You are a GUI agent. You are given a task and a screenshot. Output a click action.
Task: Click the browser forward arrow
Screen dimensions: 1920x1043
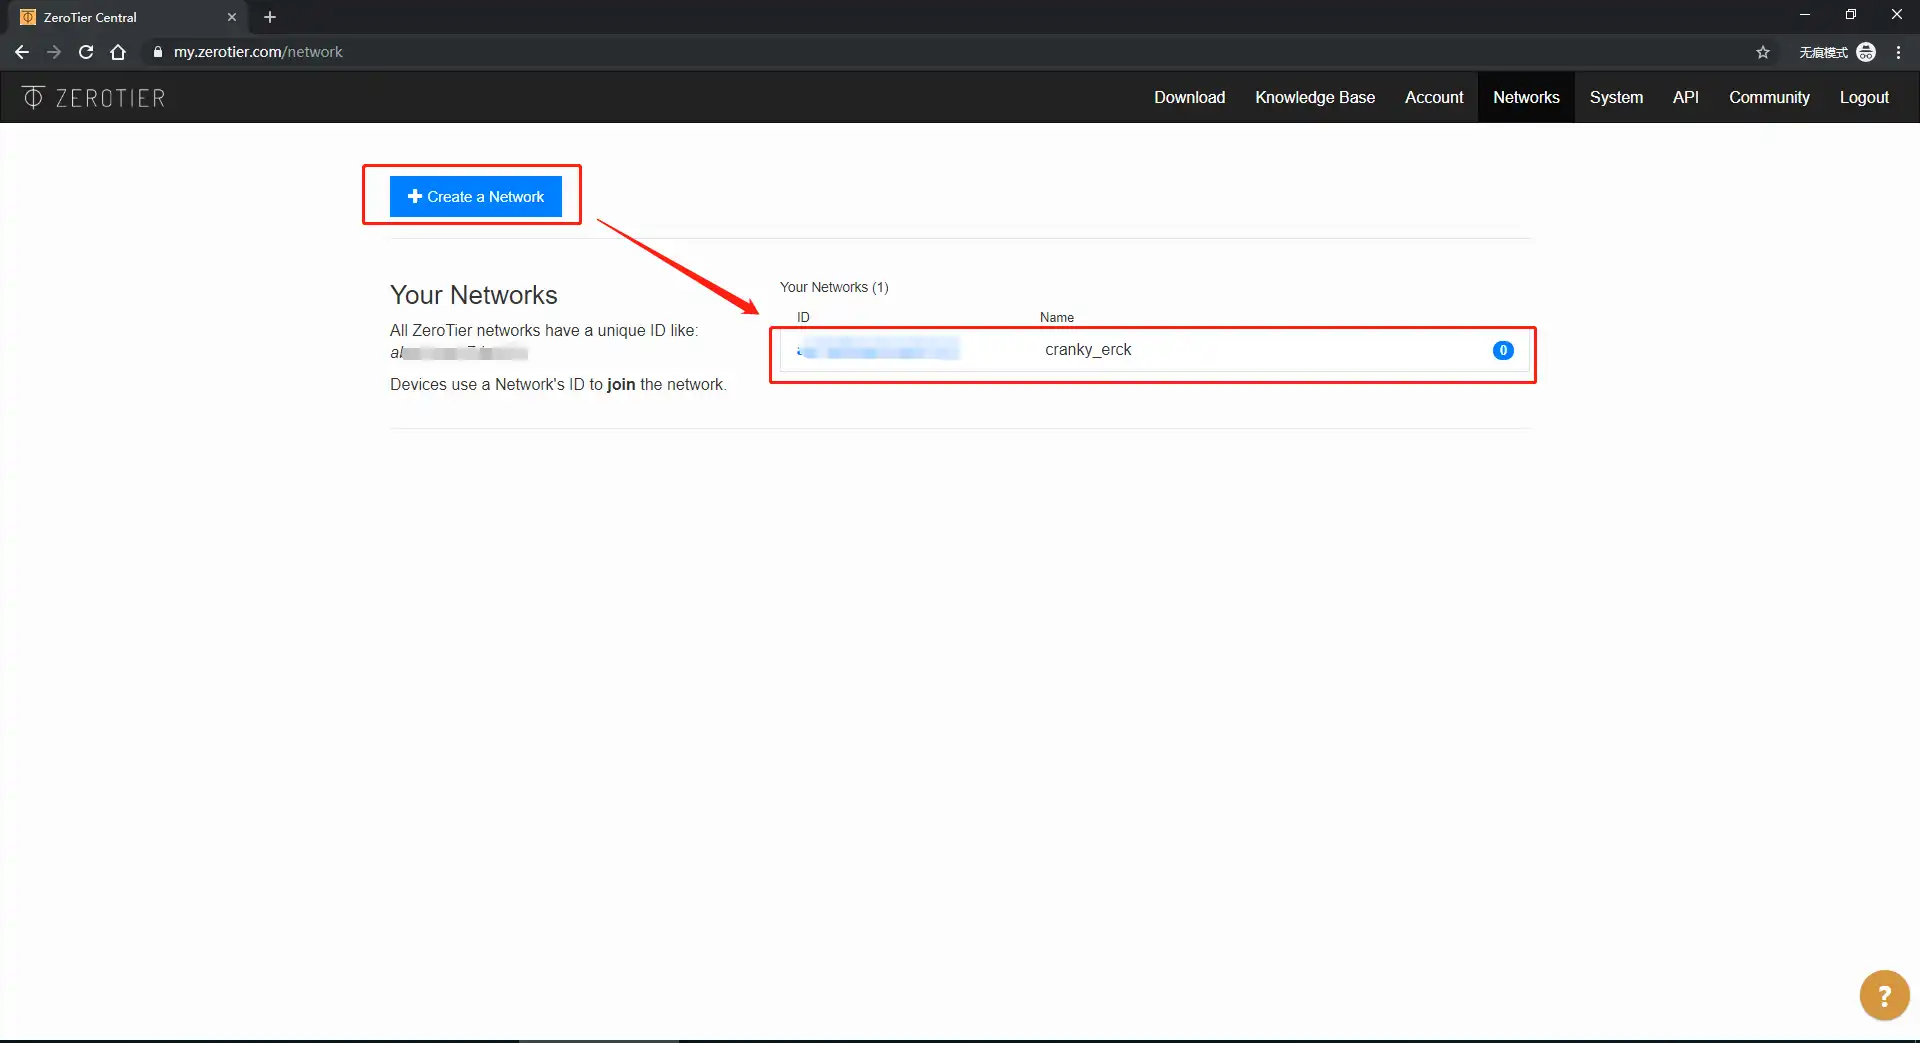click(x=54, y=52)
